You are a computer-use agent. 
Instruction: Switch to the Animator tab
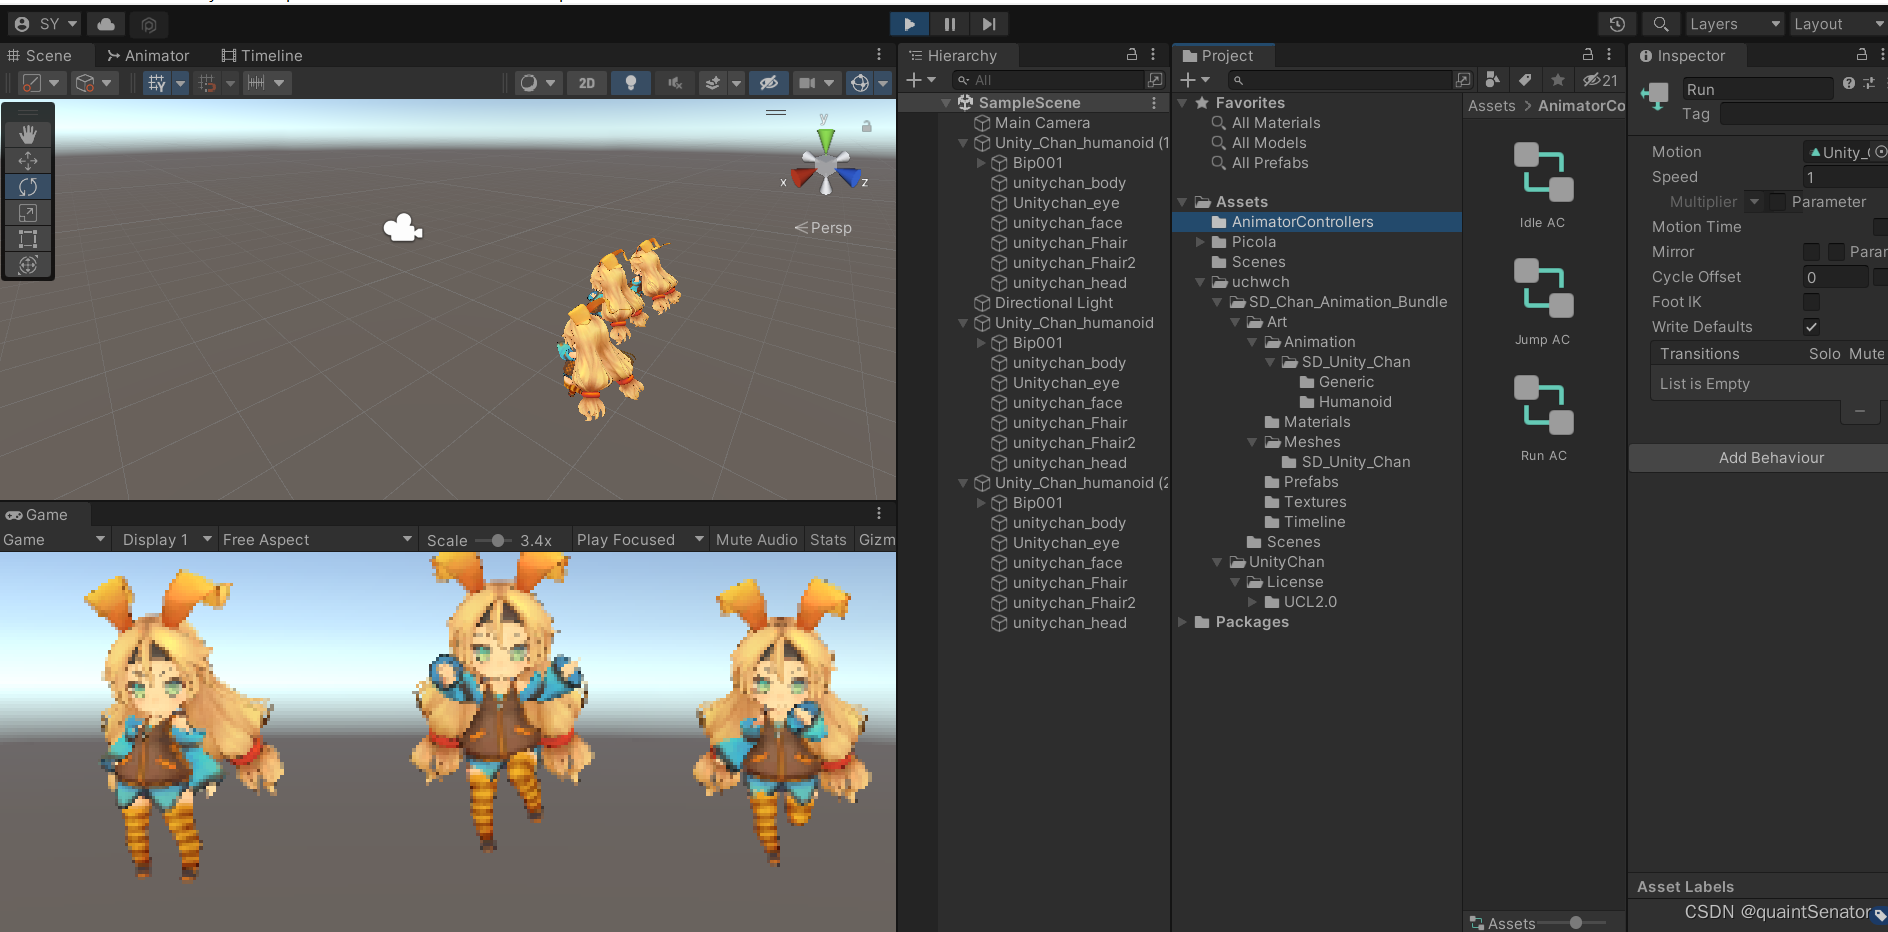pyautogui.click(x=148, y=56)
